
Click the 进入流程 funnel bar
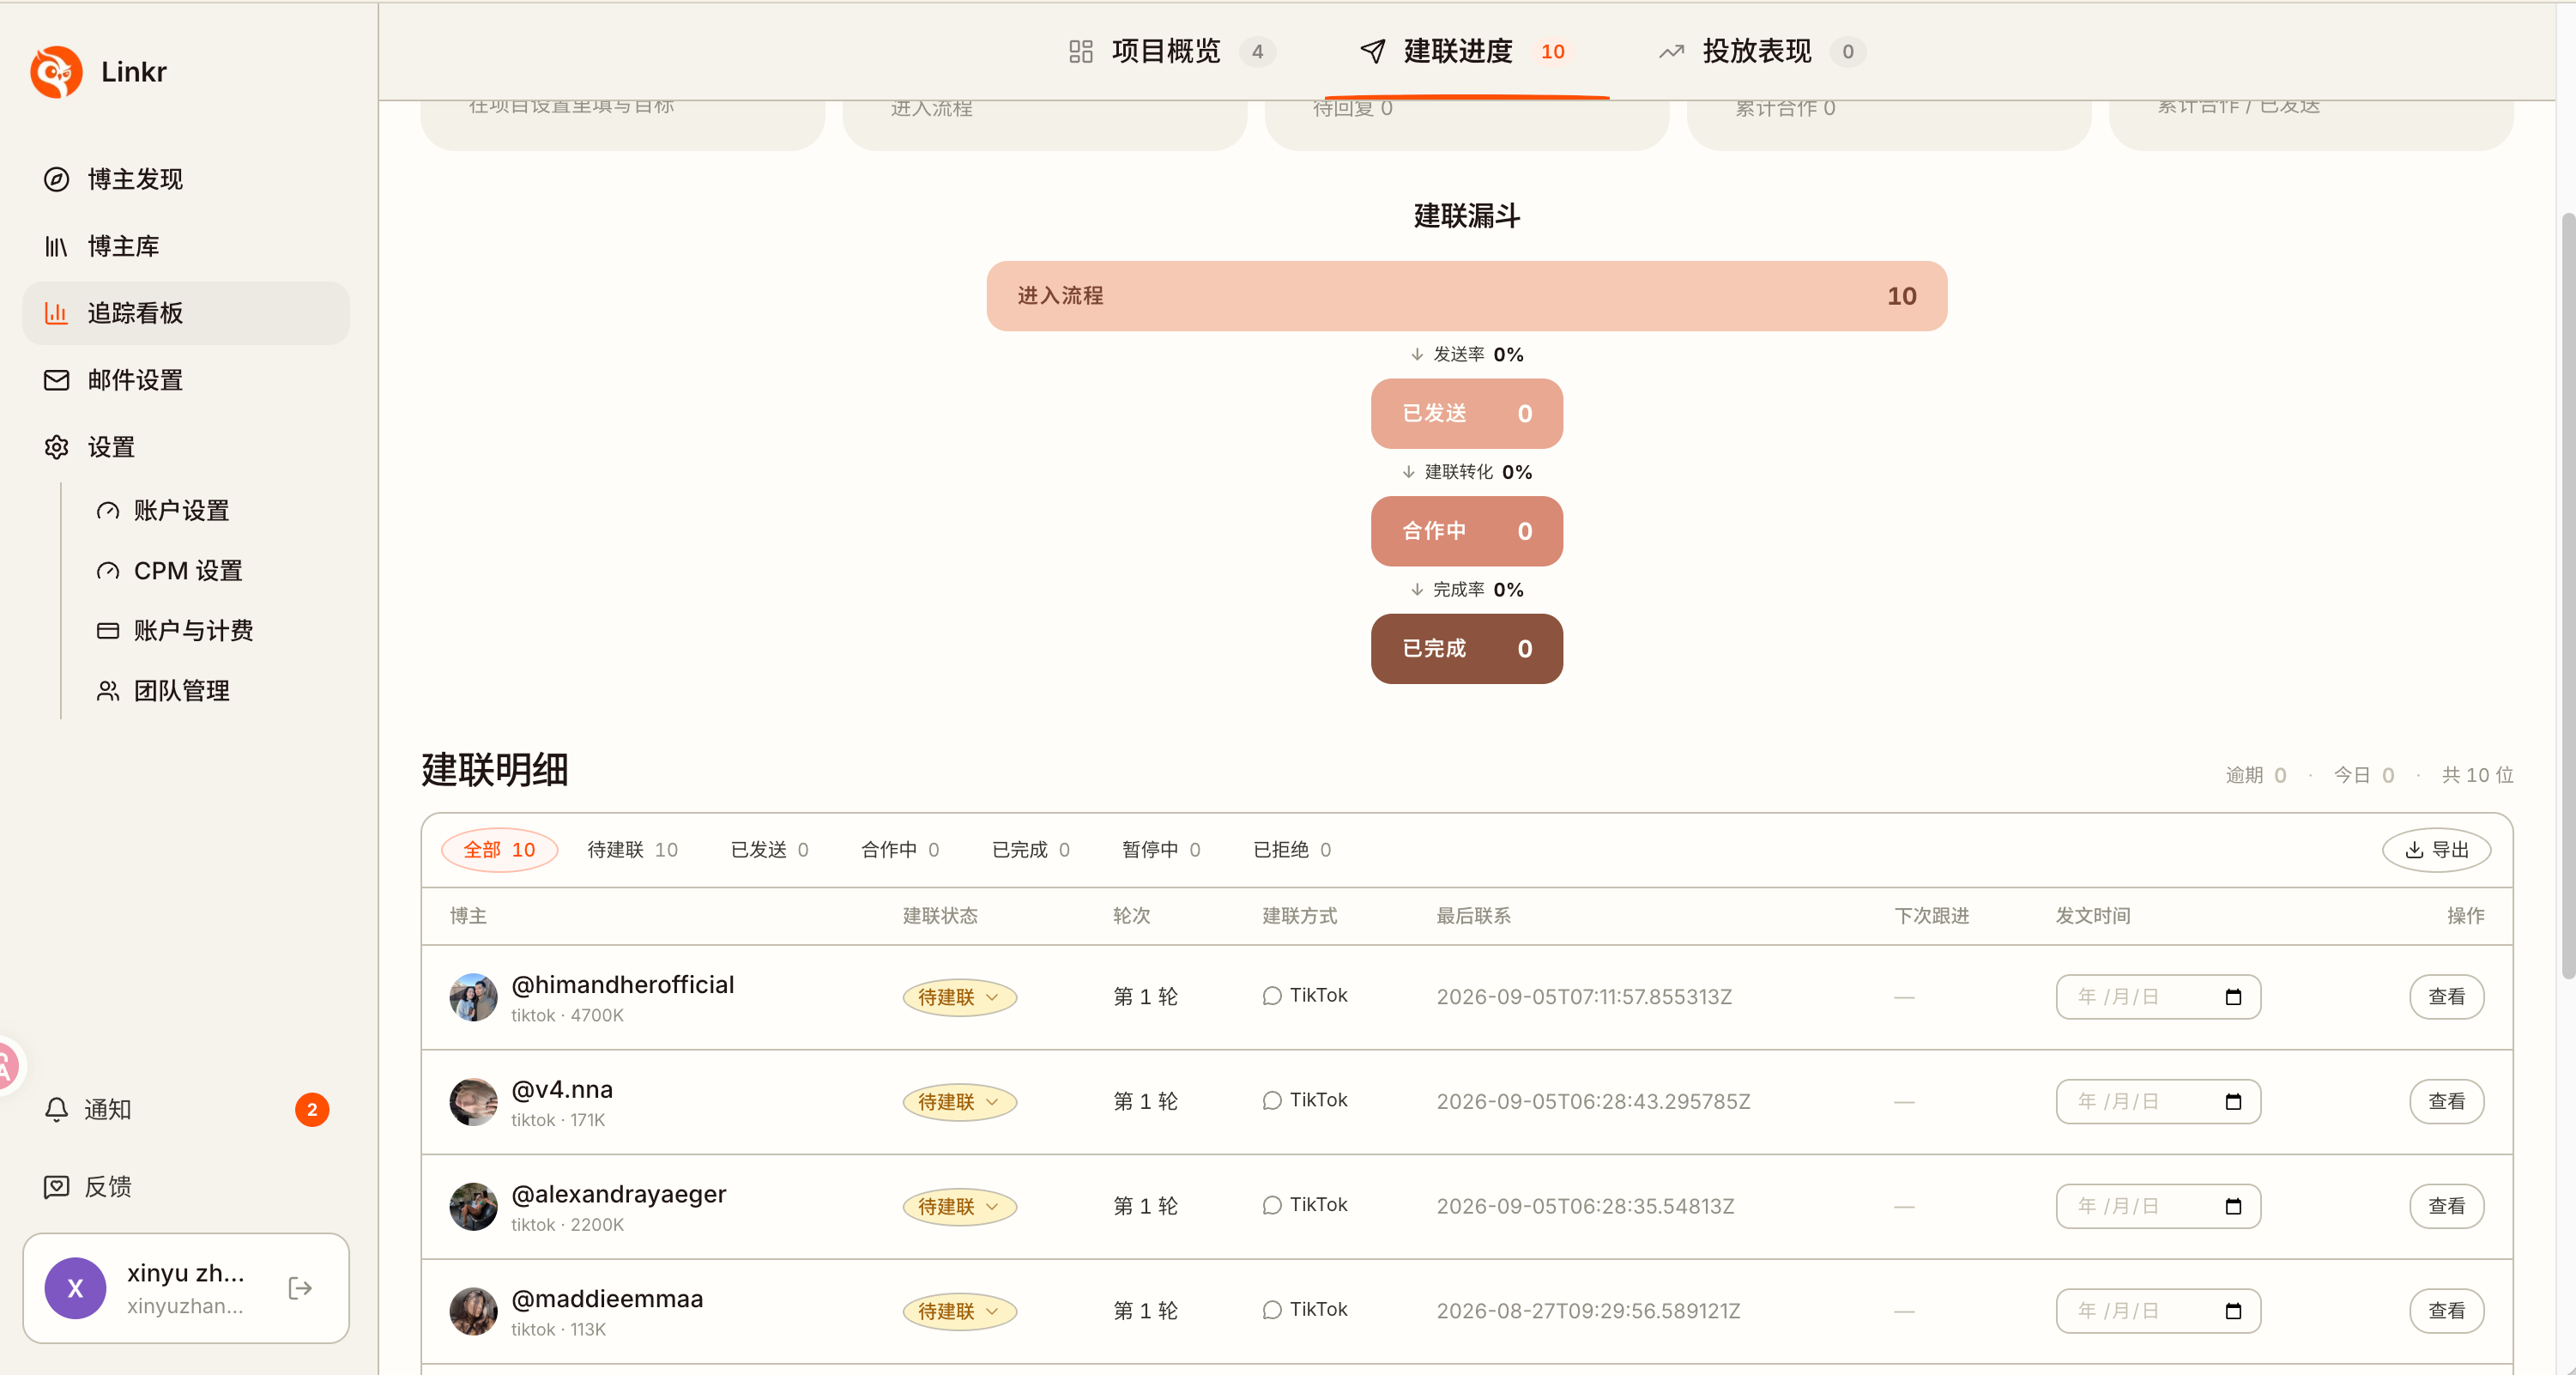[1466, 296]
